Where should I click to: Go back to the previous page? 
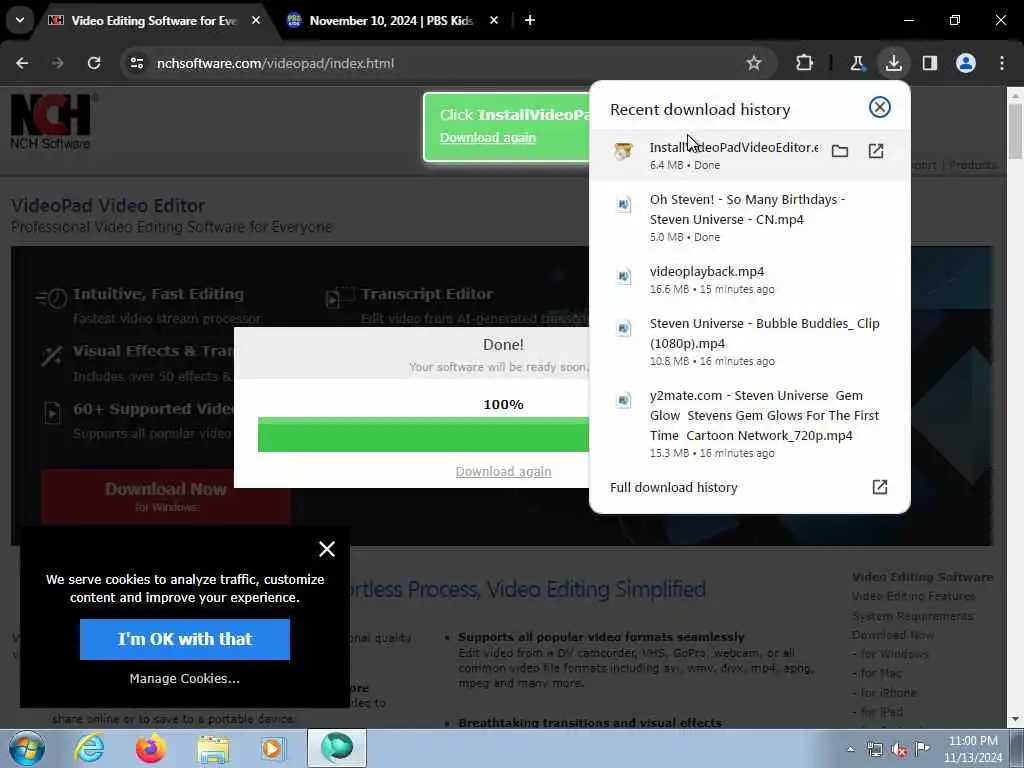22,63
